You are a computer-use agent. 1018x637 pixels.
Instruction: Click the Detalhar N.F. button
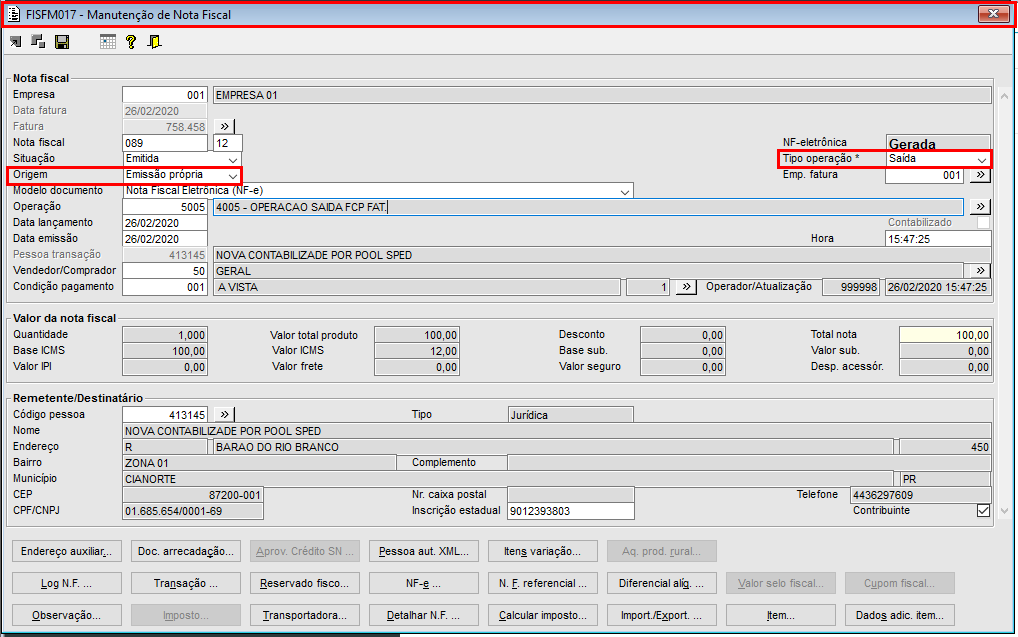424,615
